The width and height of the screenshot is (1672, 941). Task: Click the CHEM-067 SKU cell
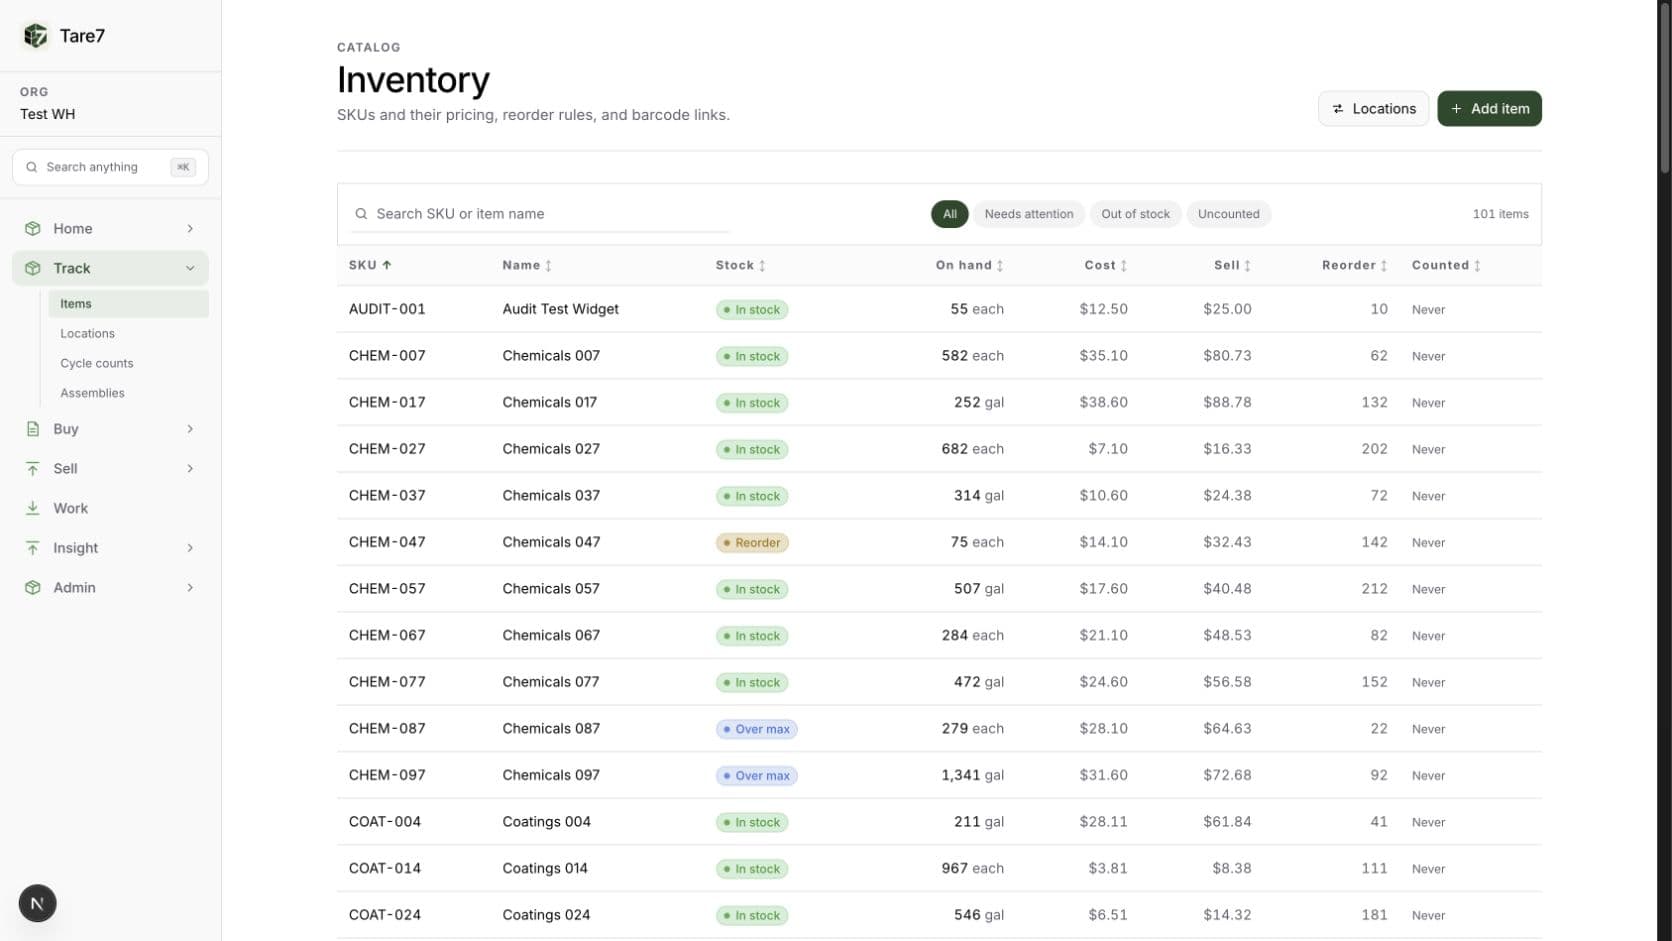point(387,635)
